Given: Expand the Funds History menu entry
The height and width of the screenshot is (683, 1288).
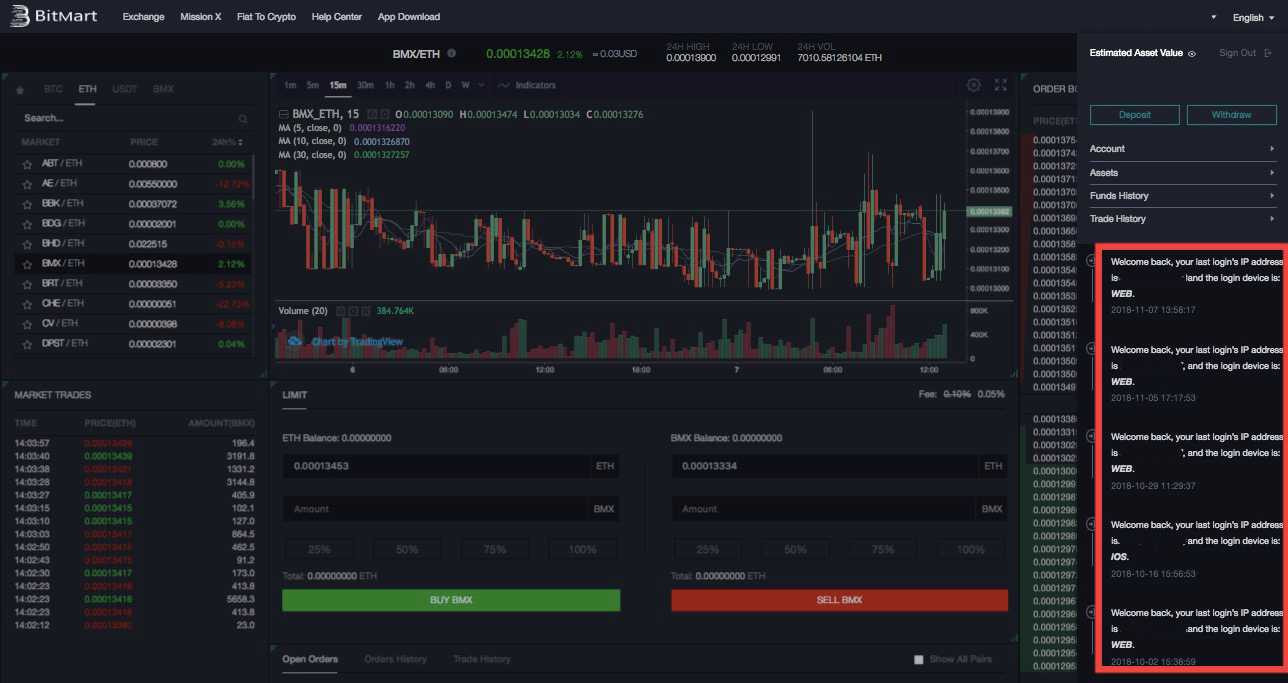Looking at the screenshot, I should pyautogui.click(x=1183, y=196).
